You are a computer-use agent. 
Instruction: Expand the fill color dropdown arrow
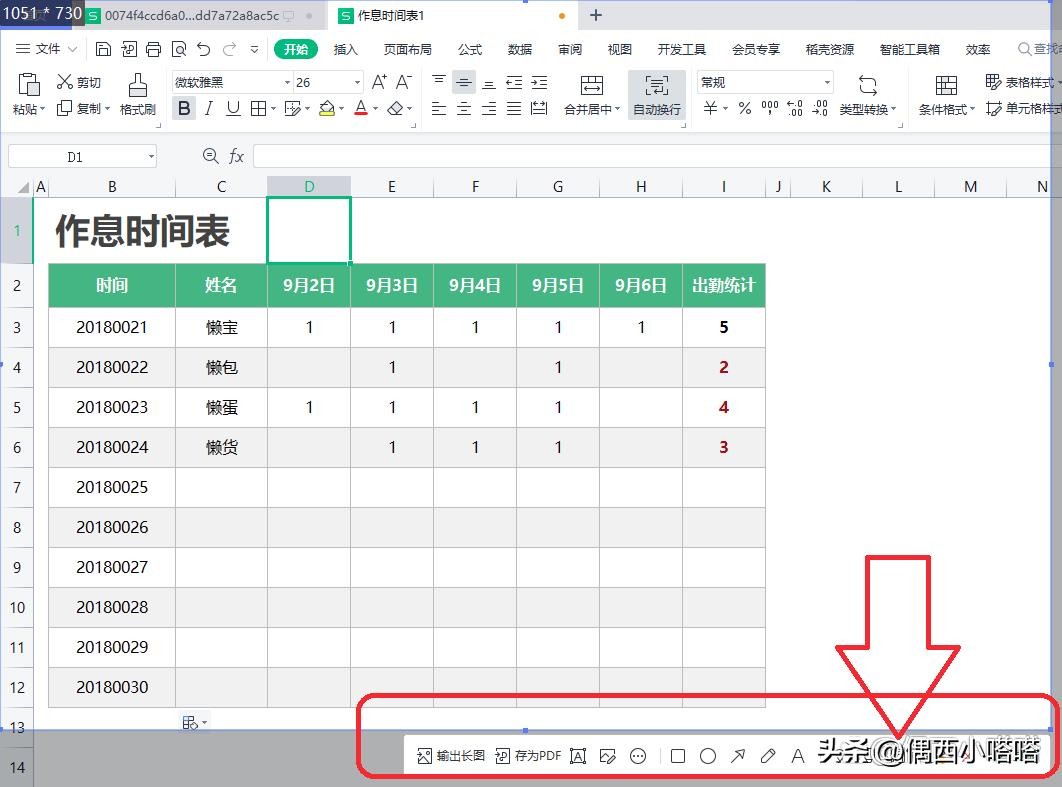click(341, 110)
